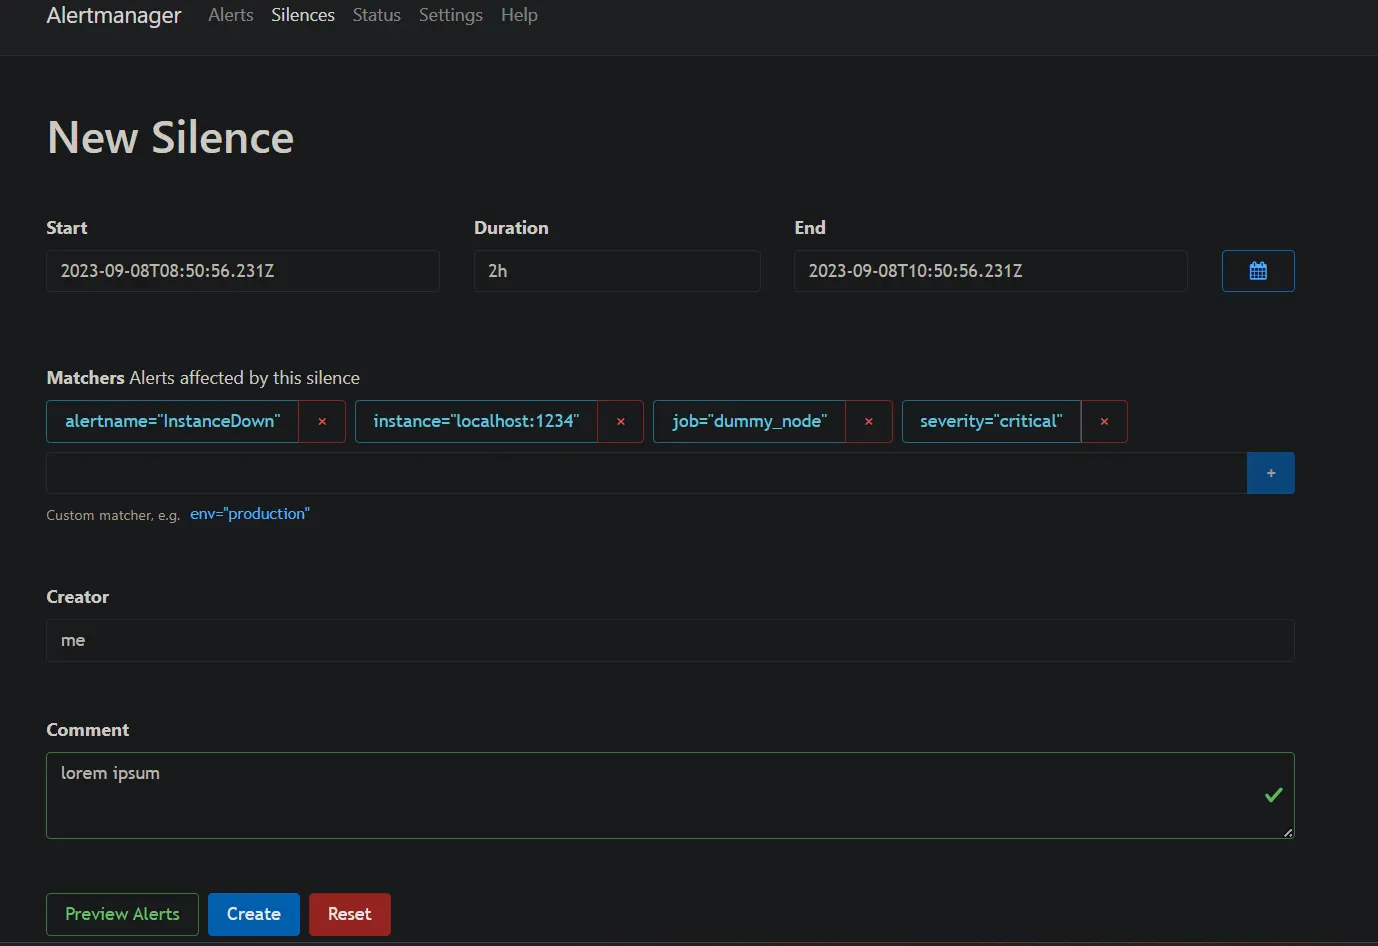Remove the instance="localhost:1234" matcher
The height and width of the screenshot is (946, 1378).
click(621, 421)
